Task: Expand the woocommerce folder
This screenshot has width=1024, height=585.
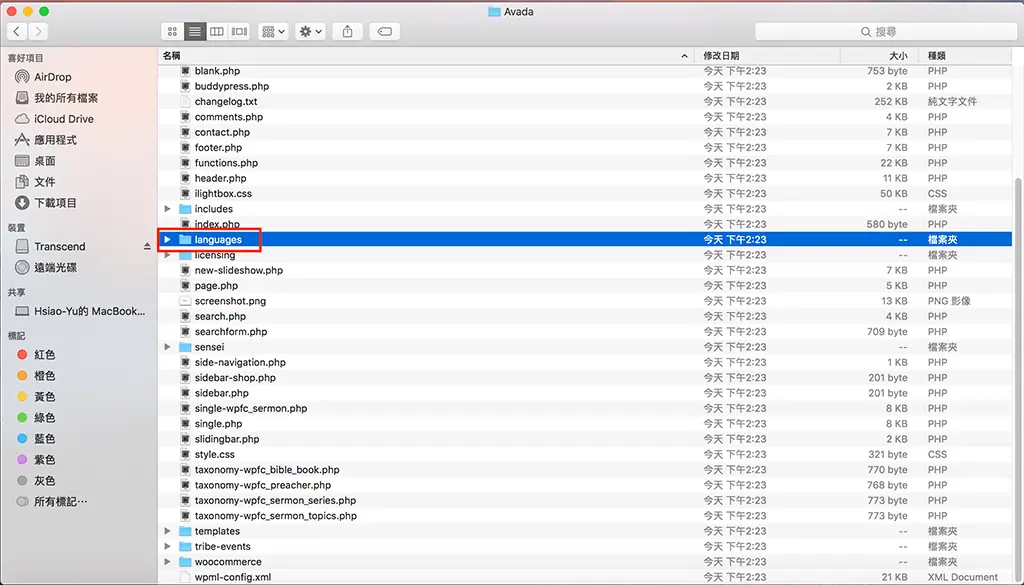Action: (168, 561)
